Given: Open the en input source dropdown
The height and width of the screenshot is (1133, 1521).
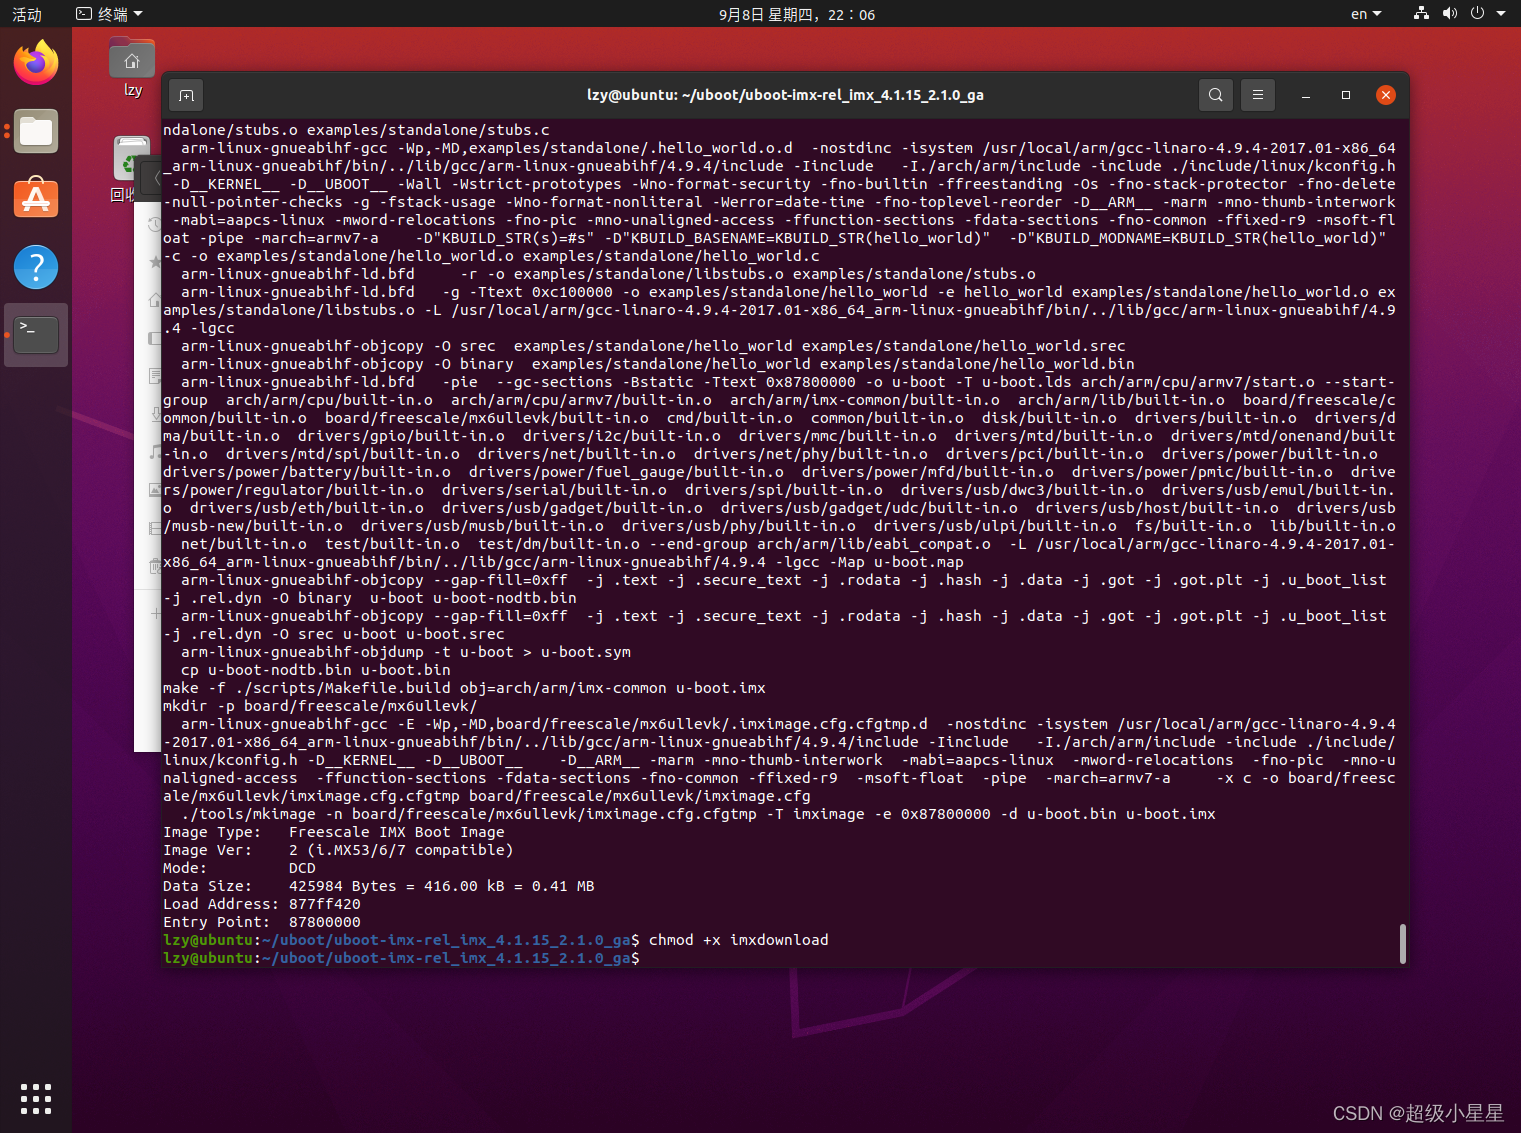Looking at the screenshot, I should point(1366,14).
